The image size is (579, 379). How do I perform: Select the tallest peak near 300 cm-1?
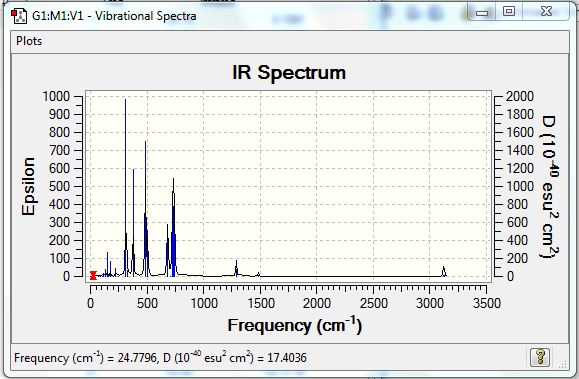[x=126, y=187]
